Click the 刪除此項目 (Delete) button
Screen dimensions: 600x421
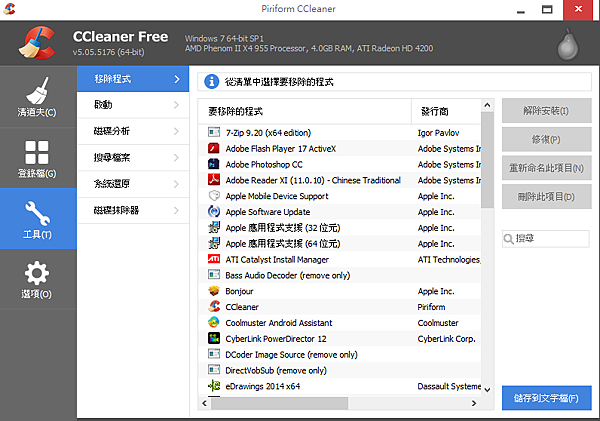point(546,197)
